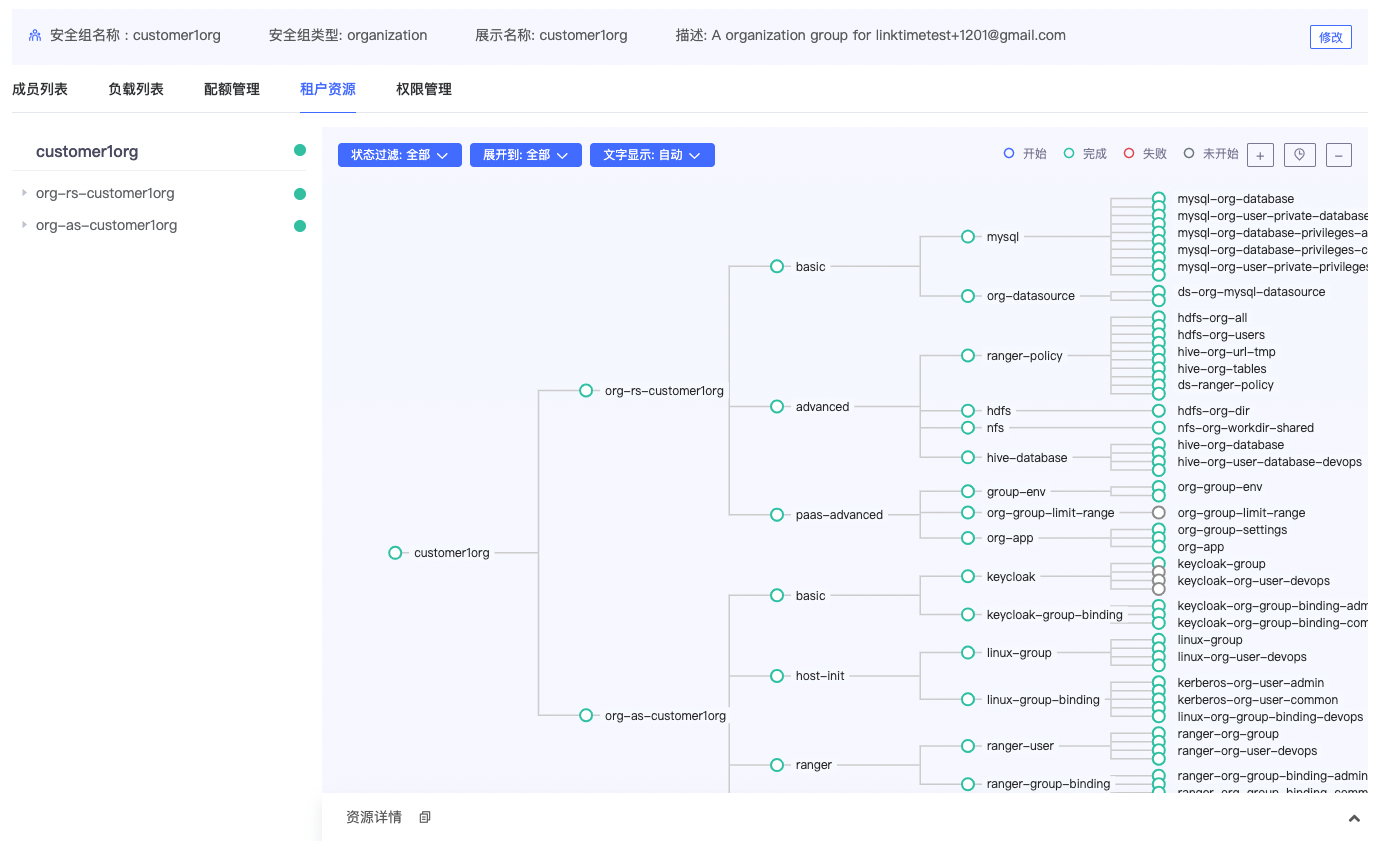Toggle the 未开始 legend status filter
1379x849 pixels.
(x=1211, y=154)
